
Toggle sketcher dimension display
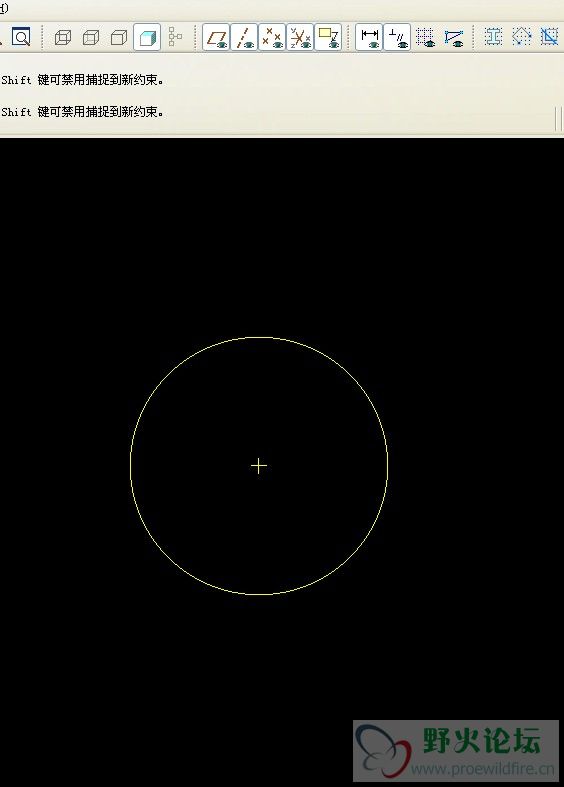point(369,37)
